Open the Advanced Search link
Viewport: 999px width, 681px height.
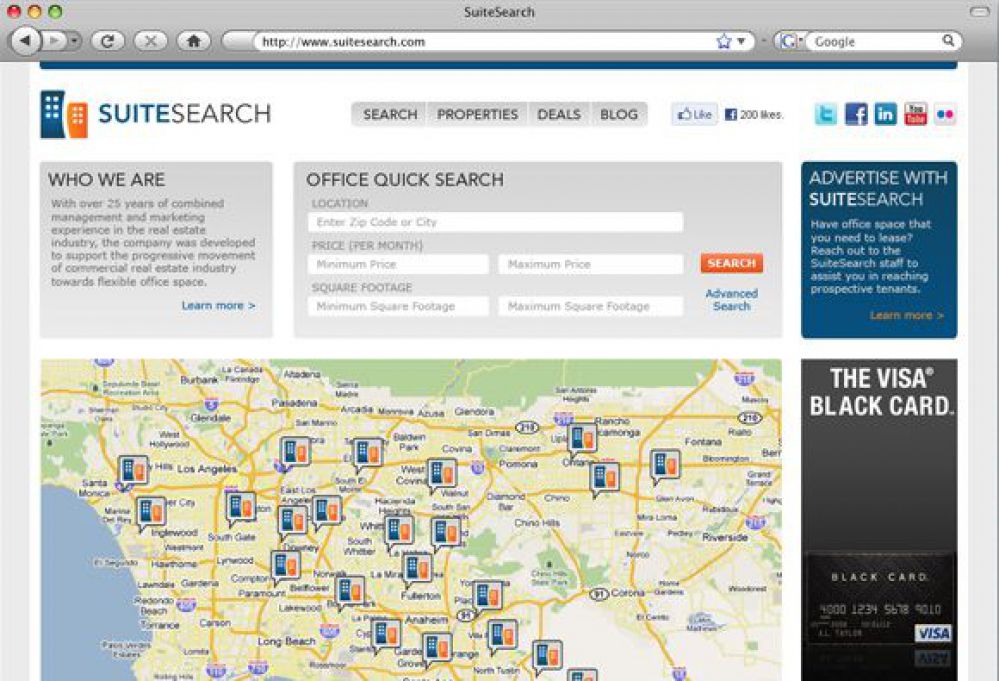[x=731, y=300]
